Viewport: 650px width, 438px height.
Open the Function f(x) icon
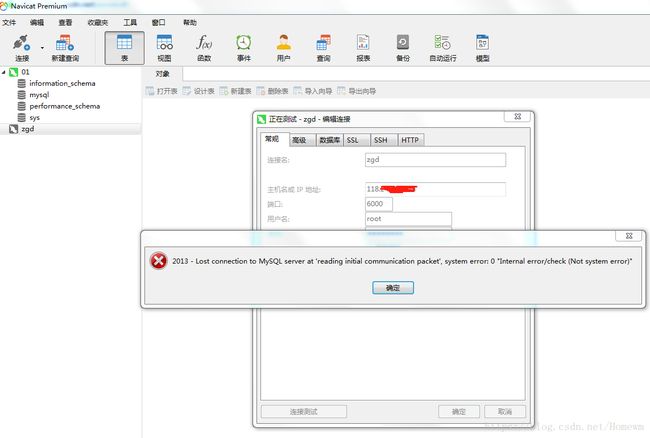[204, 48]
